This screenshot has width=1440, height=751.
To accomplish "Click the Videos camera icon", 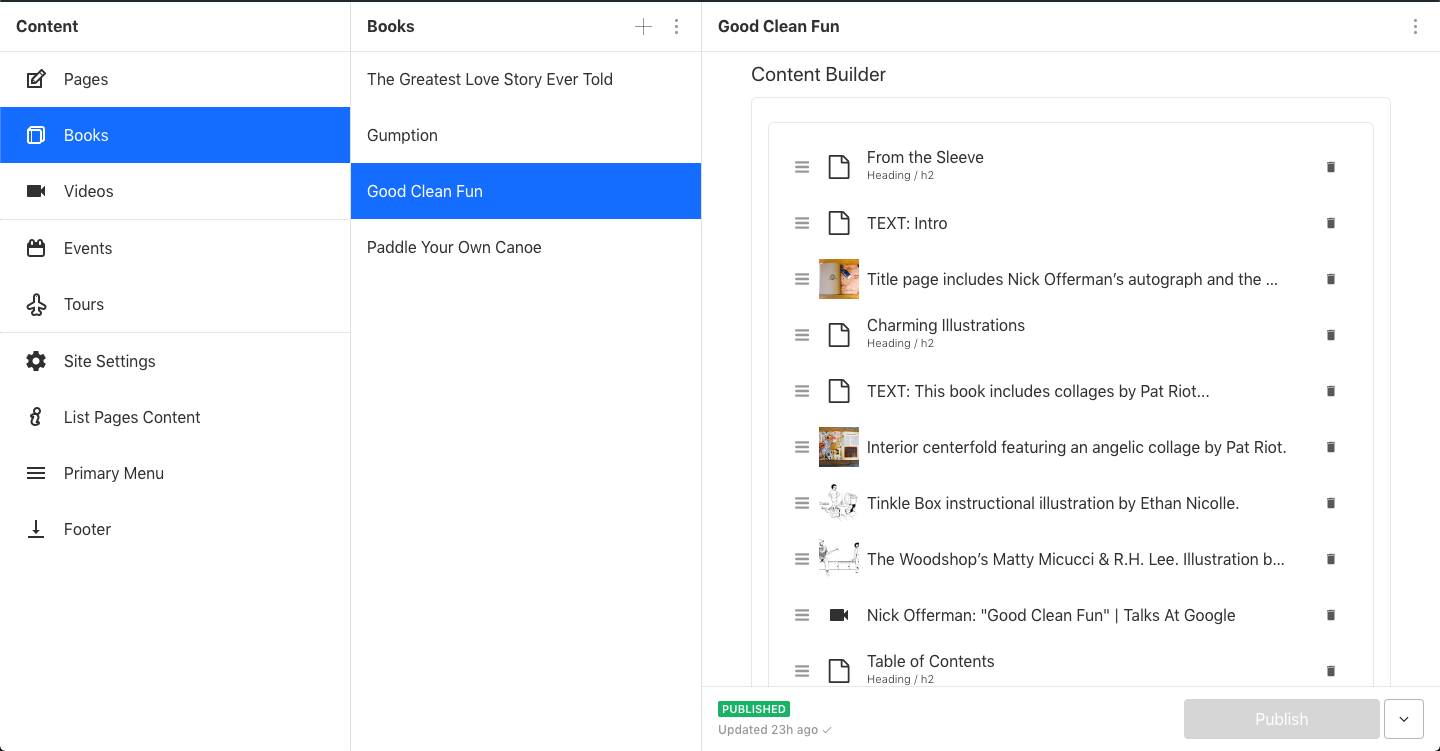I will point(36,191).
